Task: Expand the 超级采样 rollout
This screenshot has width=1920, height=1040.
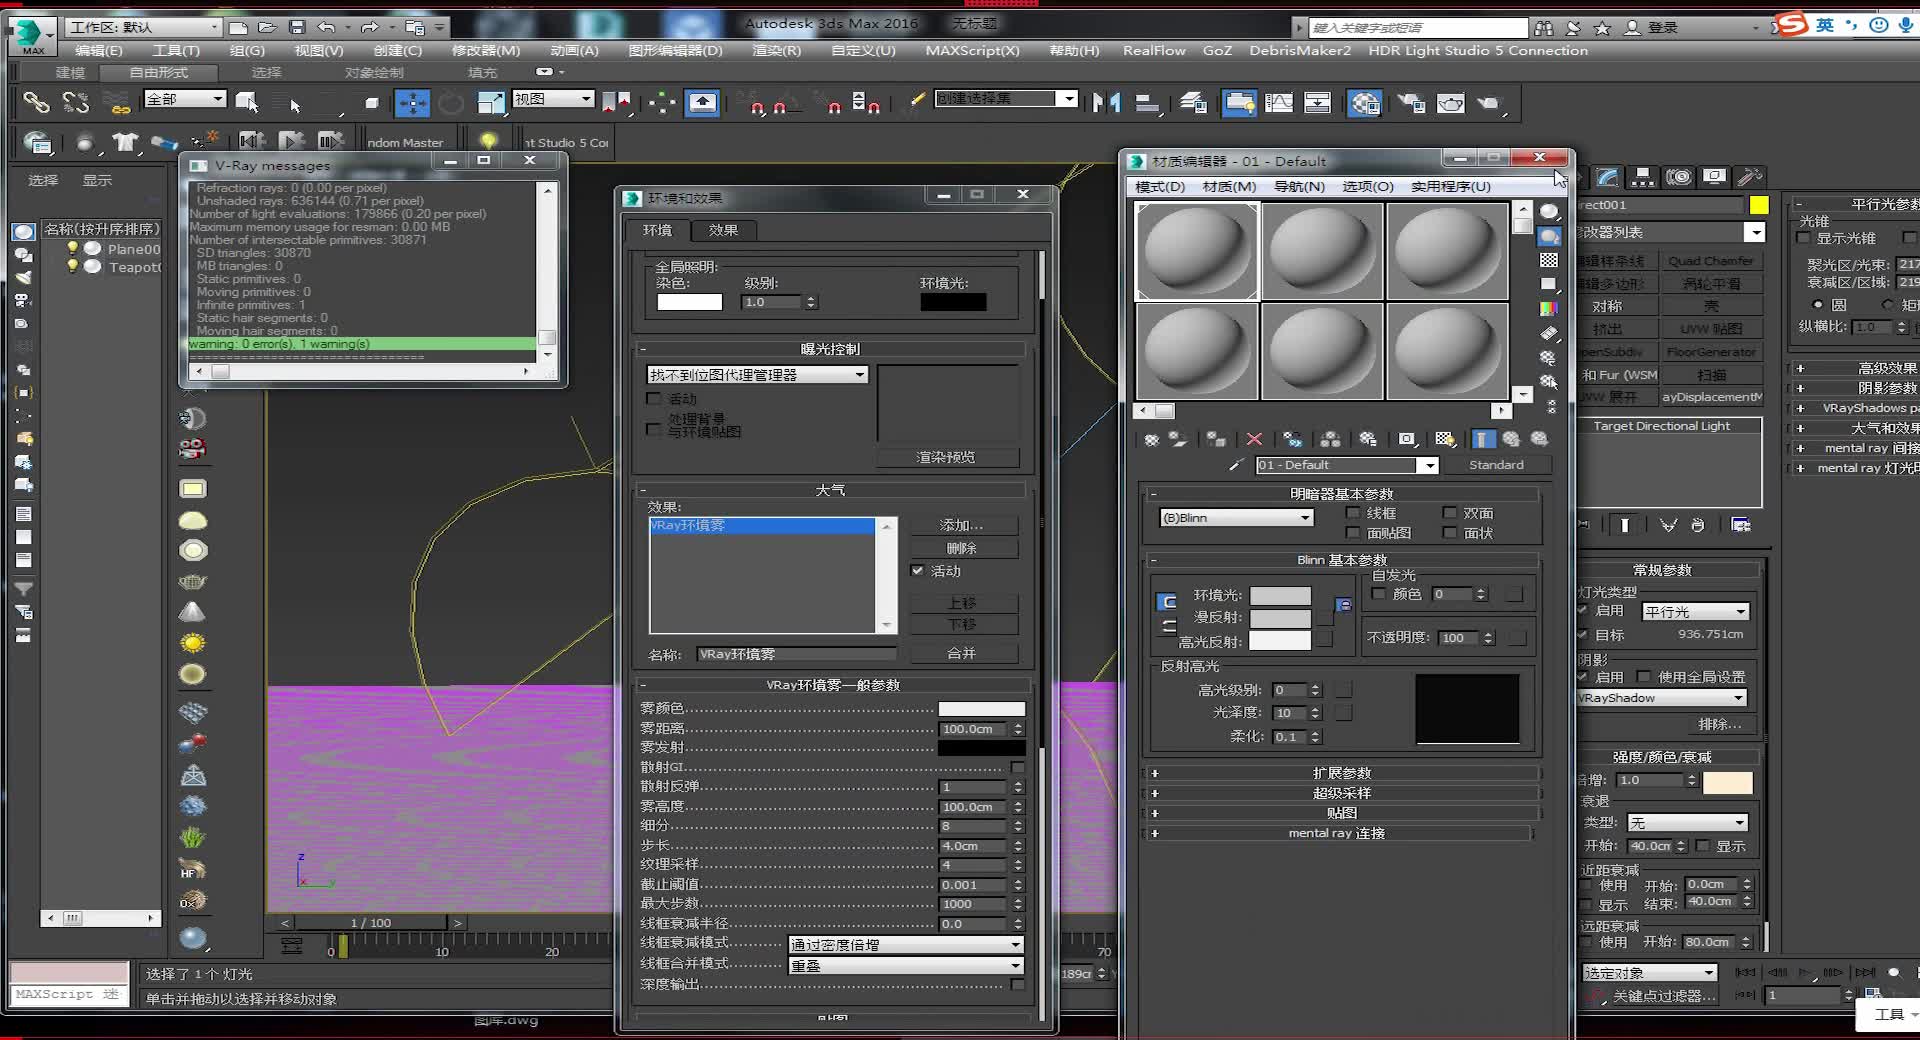Action: 1341,793
